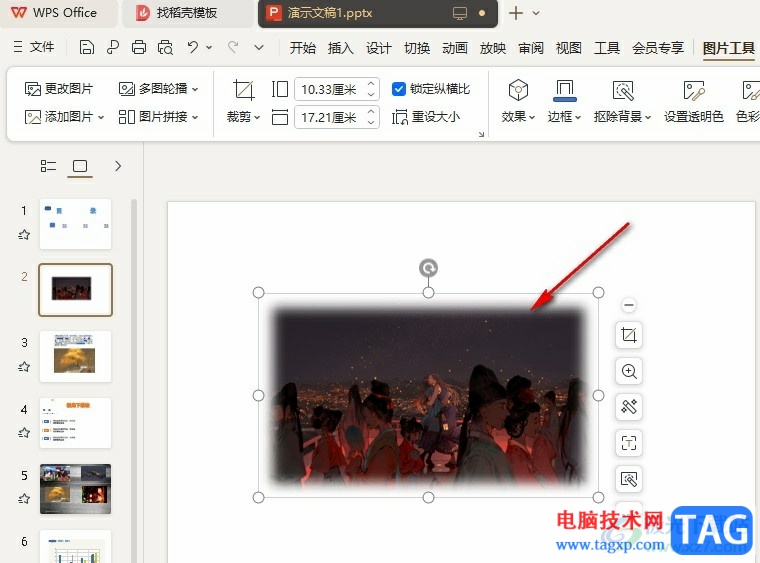Click the width field showing 17.21厘米

pyautogui.click(x=330, y=117)
